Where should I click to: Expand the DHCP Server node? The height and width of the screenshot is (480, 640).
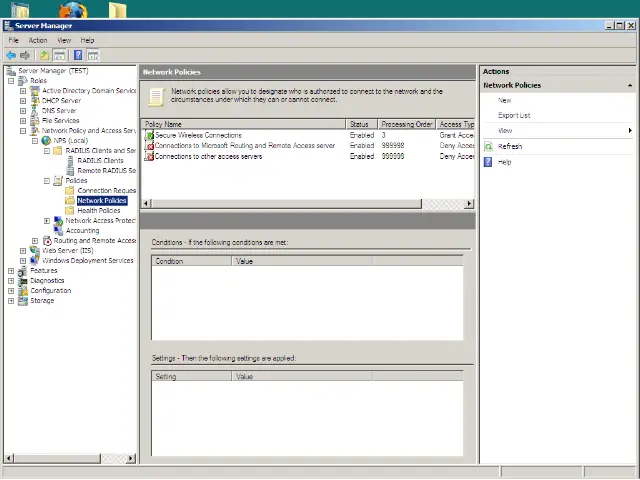pos(23,100)
